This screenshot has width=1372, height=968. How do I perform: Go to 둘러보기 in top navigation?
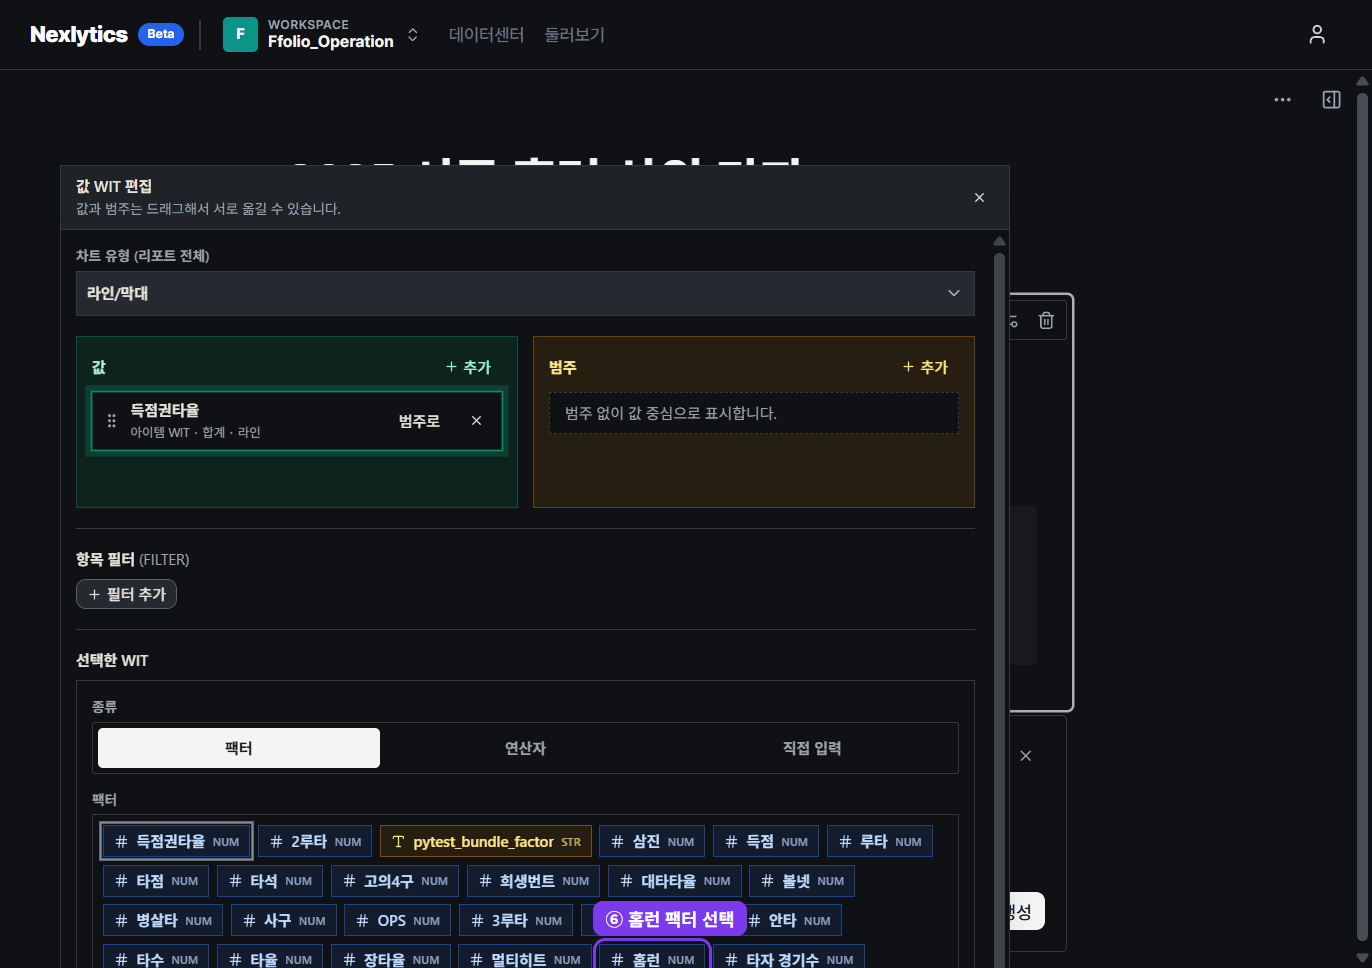coord(574,35)
